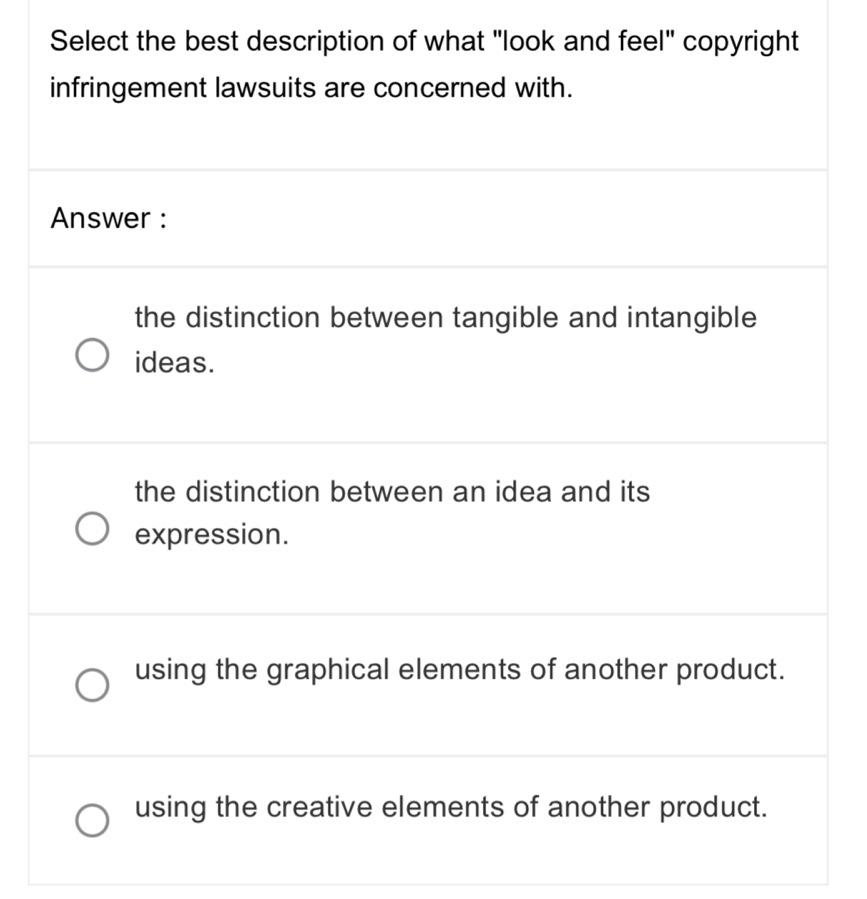The height and width of the screenshot is (899, 867).
Task: Click the word 'copyright' in the question
Action: [x=741, y=42]
